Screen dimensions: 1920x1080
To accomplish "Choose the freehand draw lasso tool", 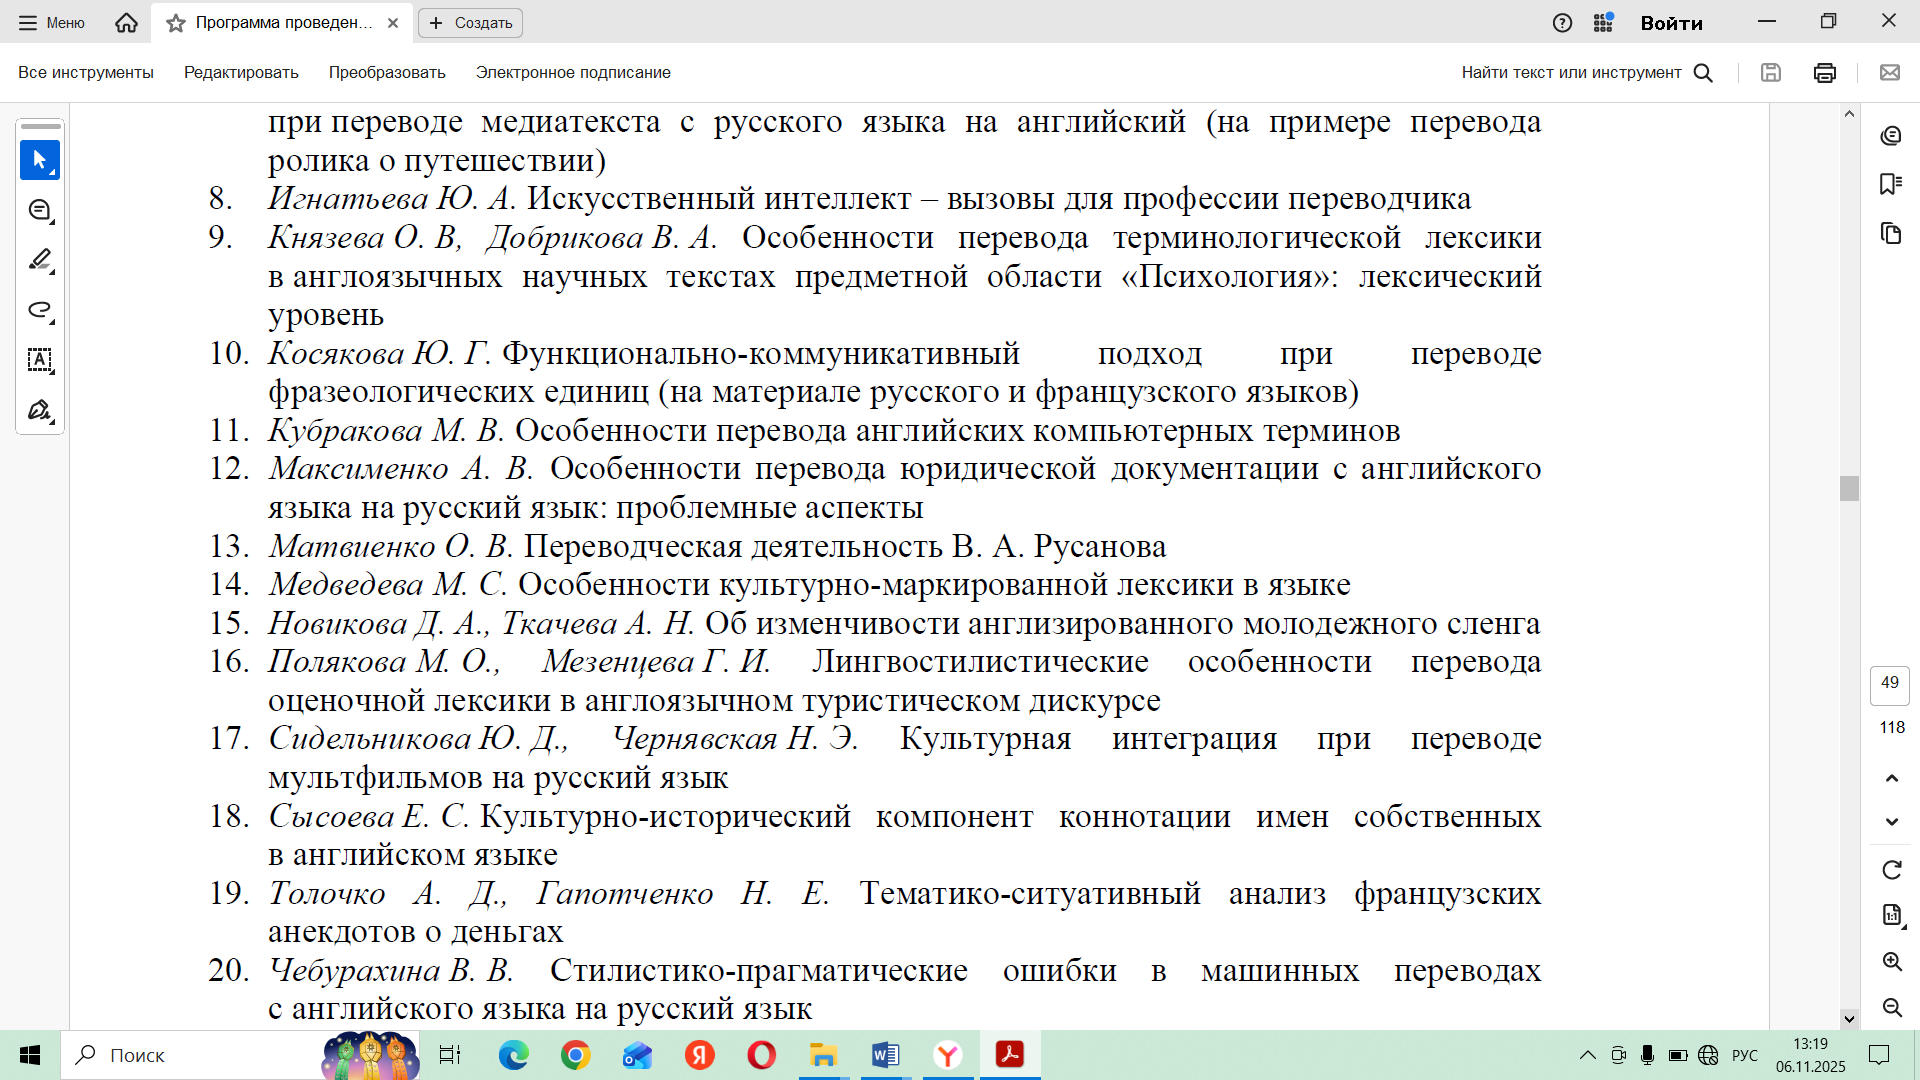I will click(x=40, y=310).
